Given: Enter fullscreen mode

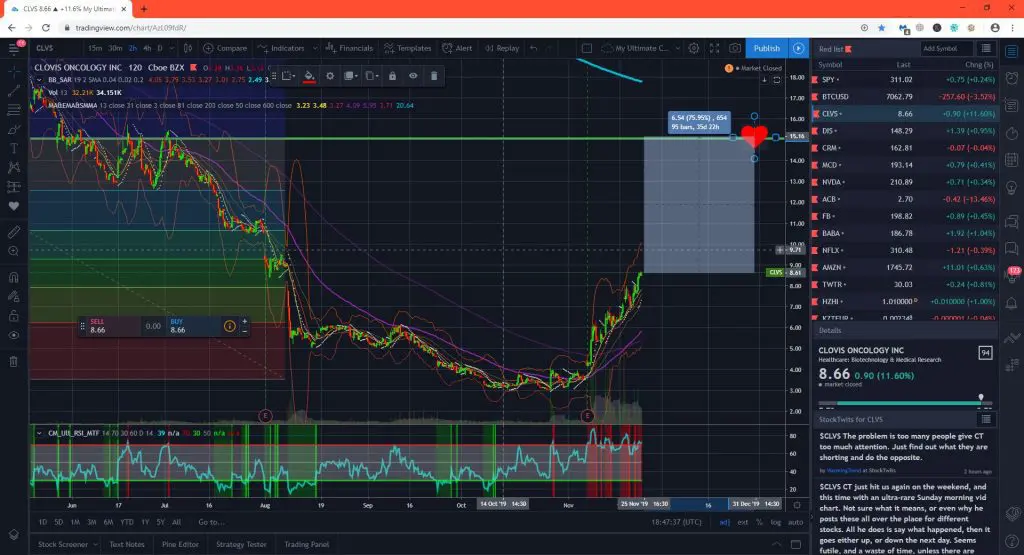Looking at the screenshot, I should tap(714, 48).
